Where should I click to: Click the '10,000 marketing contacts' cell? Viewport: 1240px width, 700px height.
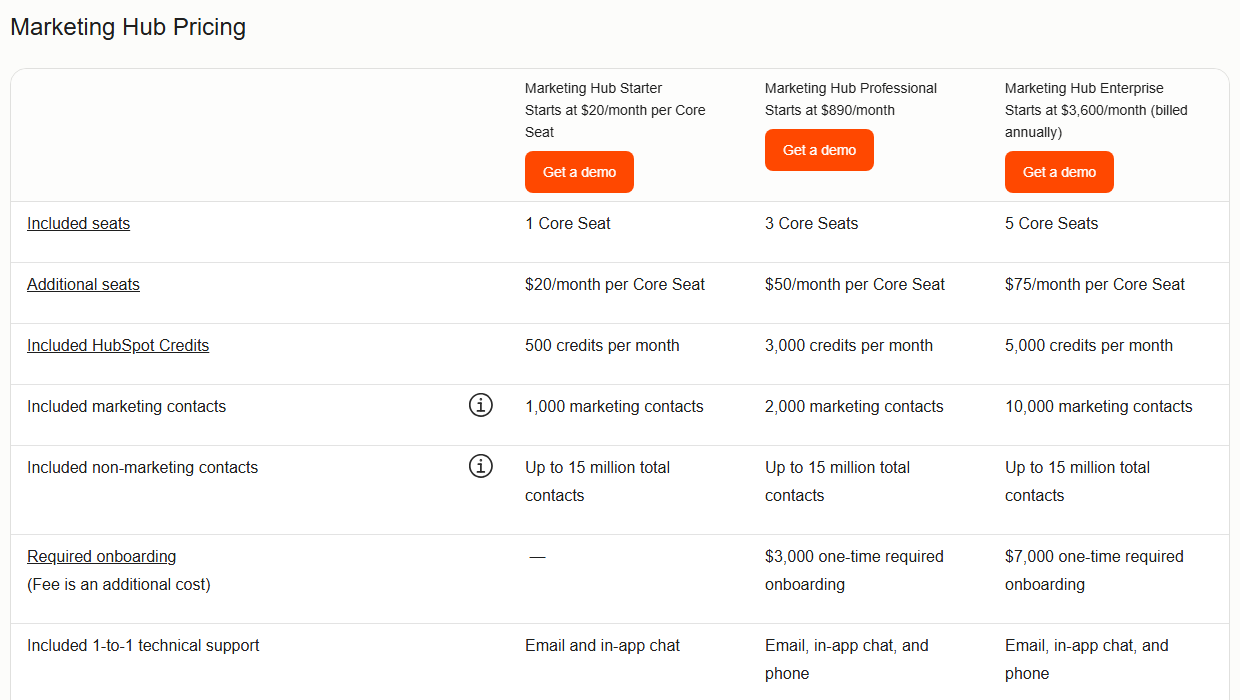click(x=1099, y=407)
